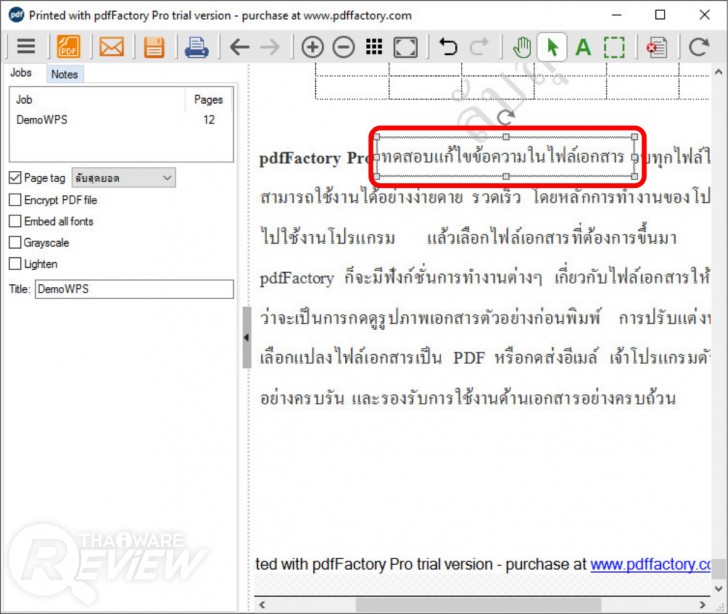Collapse the left side panel arrow

tap(247, 338)
